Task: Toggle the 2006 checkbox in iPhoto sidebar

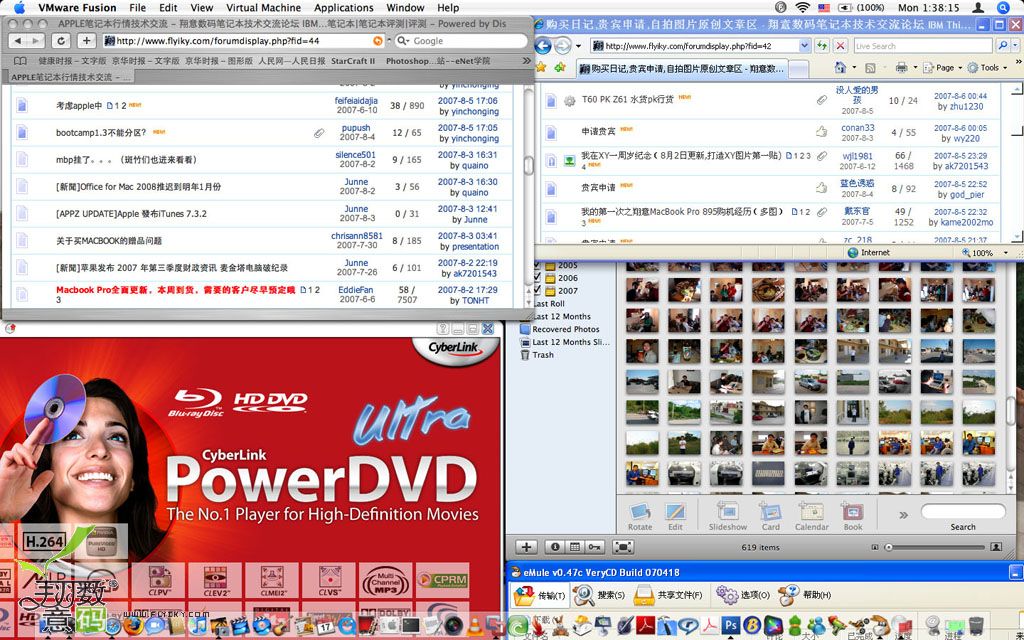Action: coord(537,278)
